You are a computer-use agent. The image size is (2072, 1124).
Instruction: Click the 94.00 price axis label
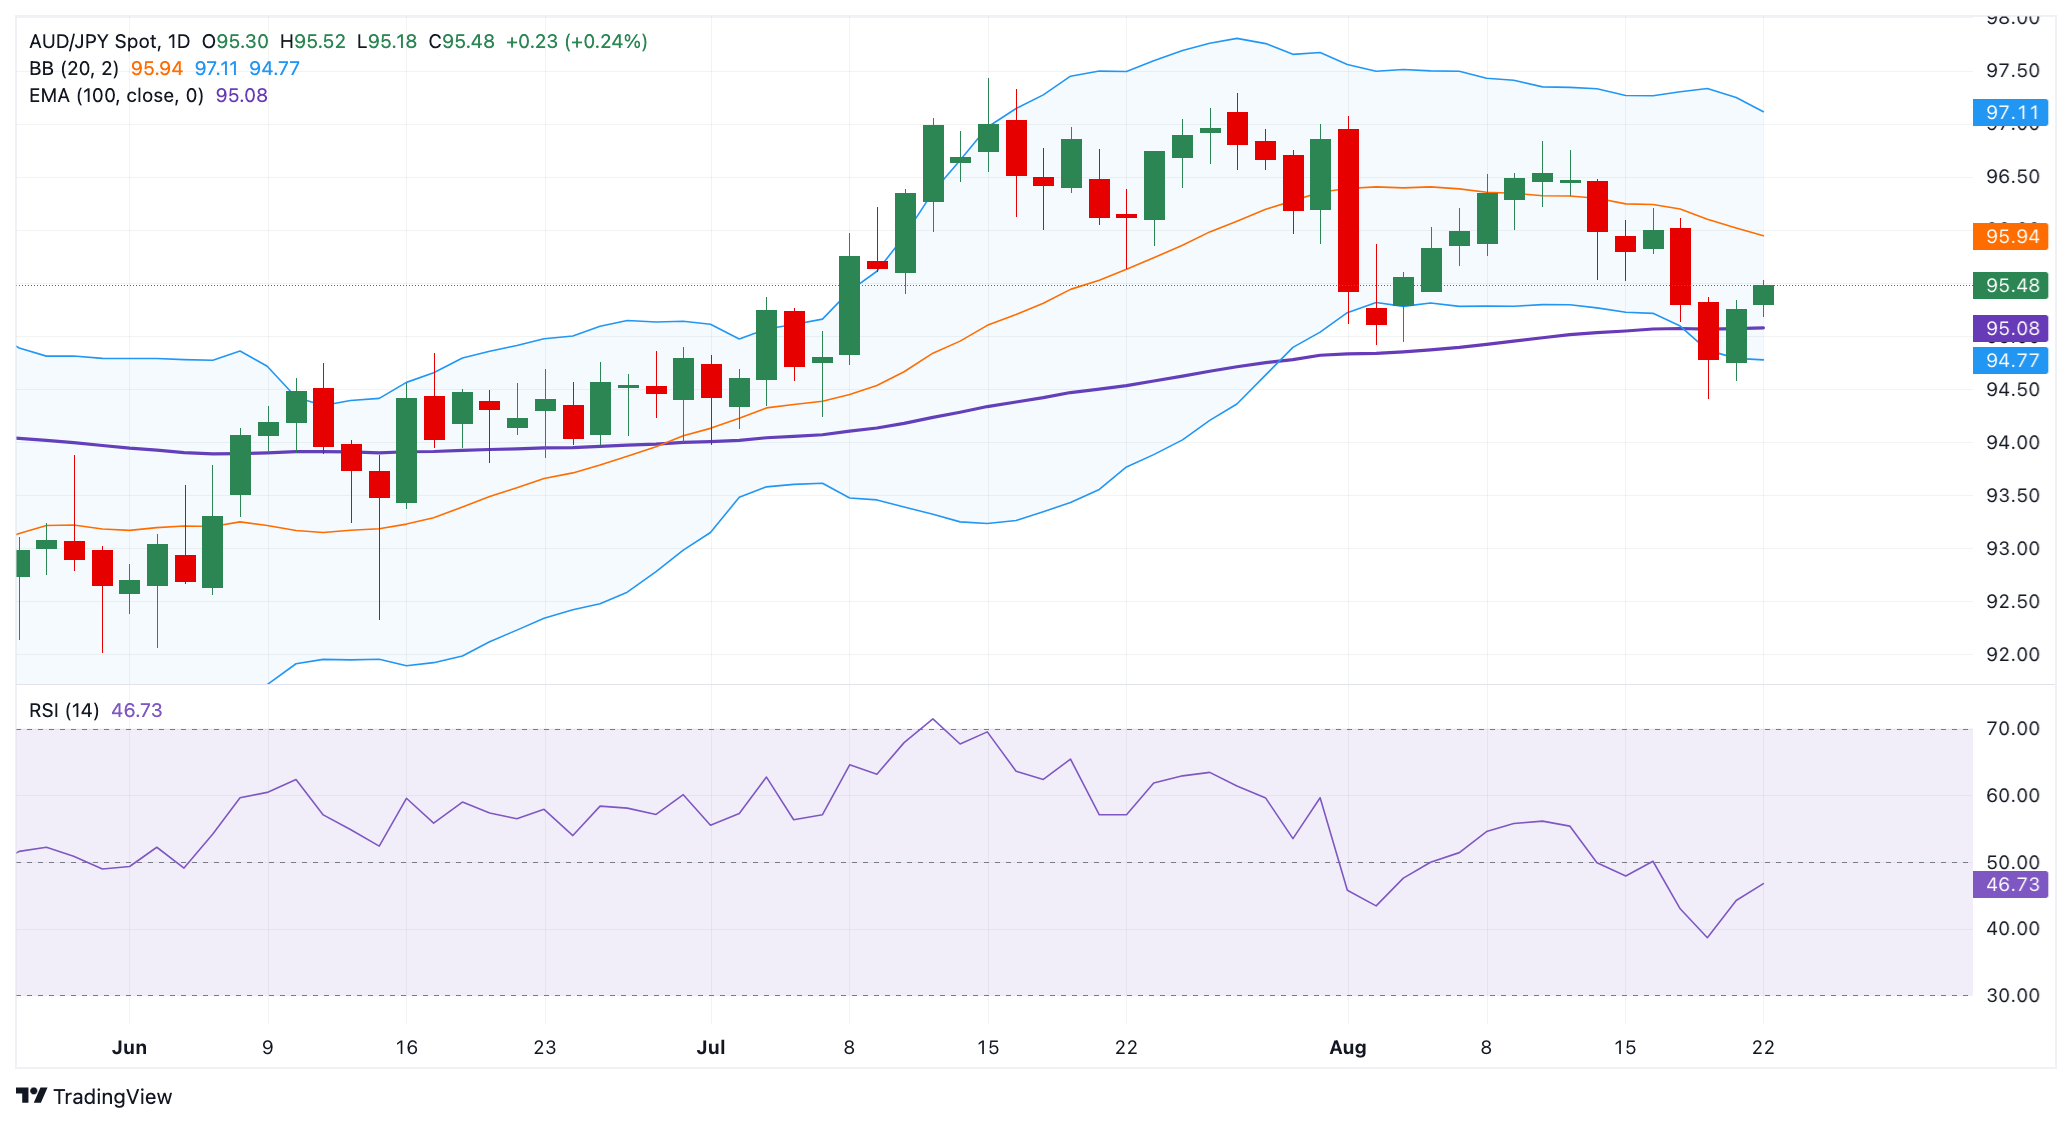(2012, 442)
